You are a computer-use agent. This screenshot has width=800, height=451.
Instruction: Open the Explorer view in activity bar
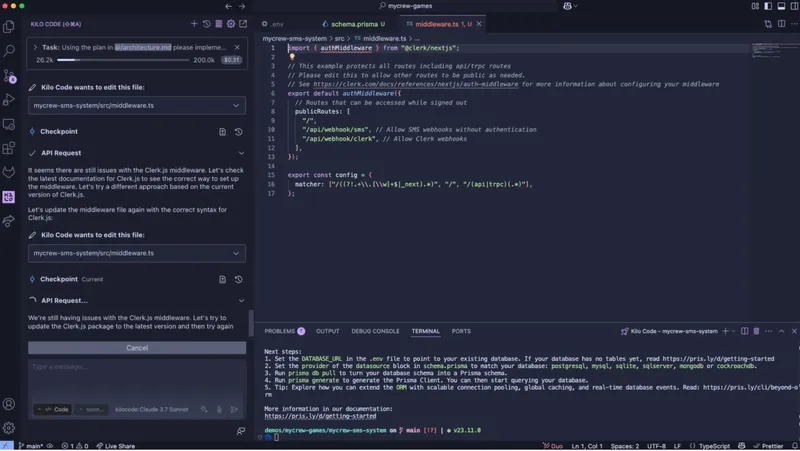(x=9, y=26)
